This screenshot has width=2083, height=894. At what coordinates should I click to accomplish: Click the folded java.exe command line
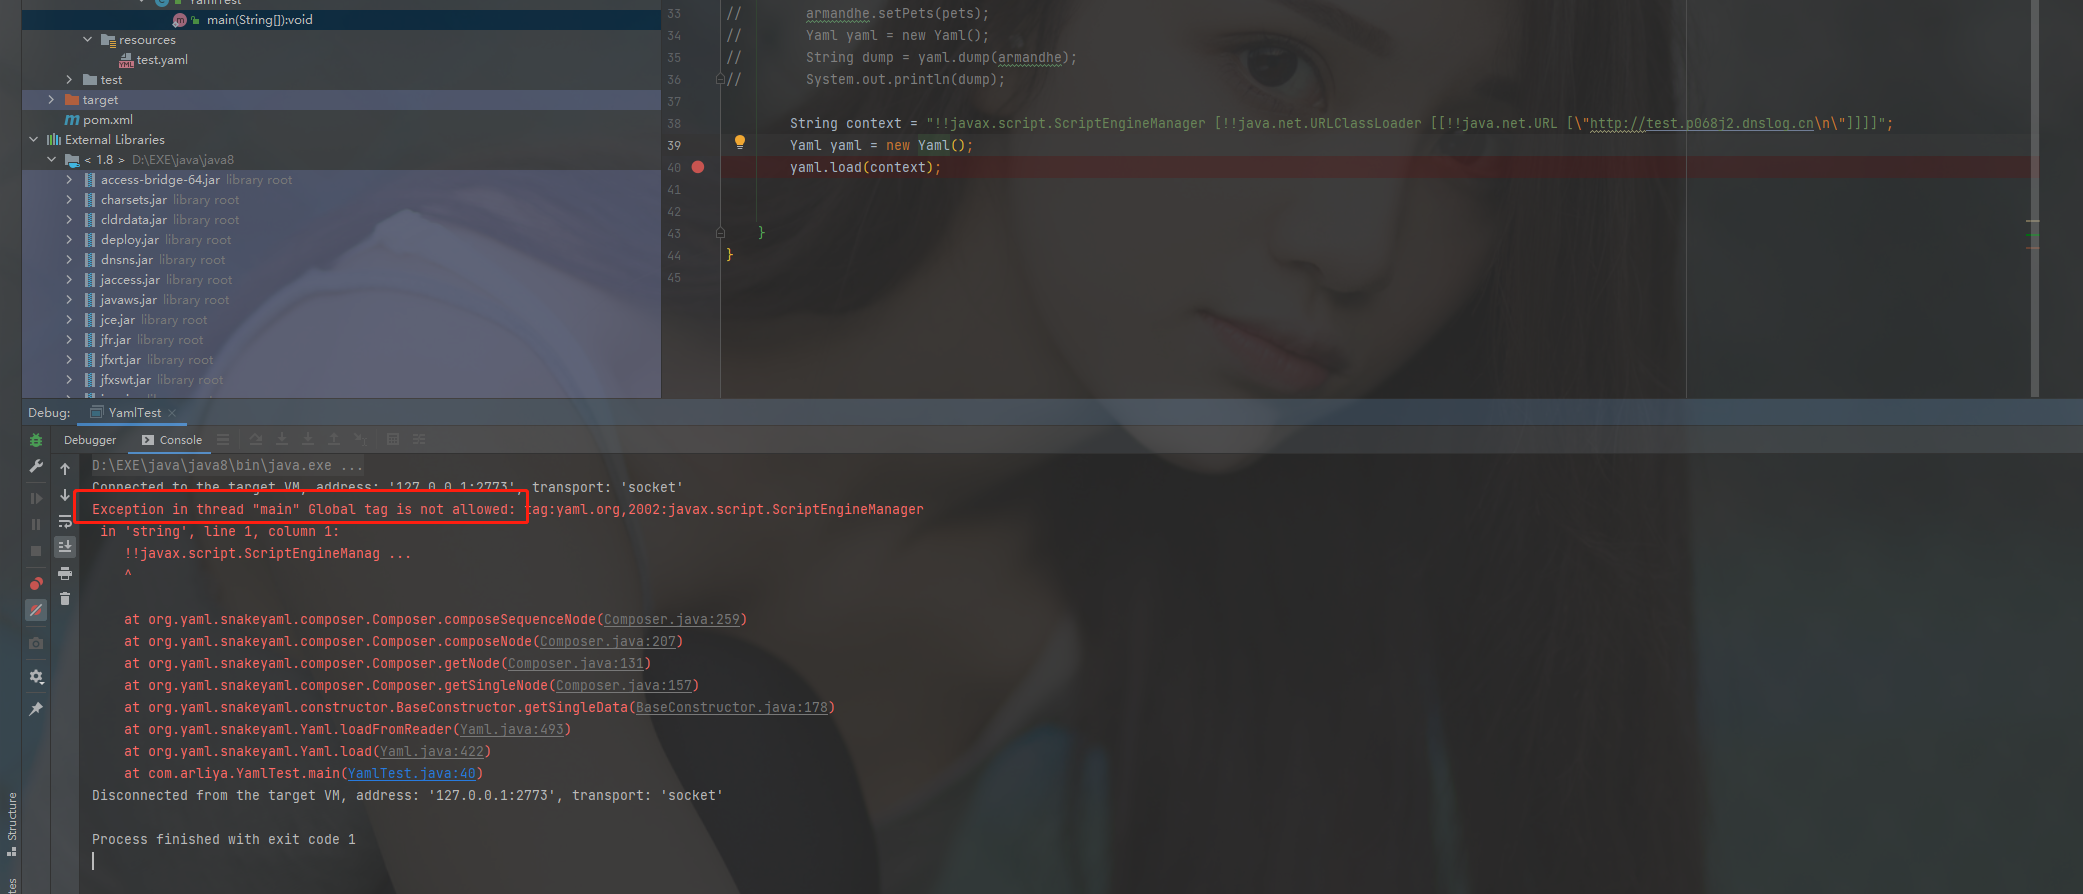tap(227, 466)
